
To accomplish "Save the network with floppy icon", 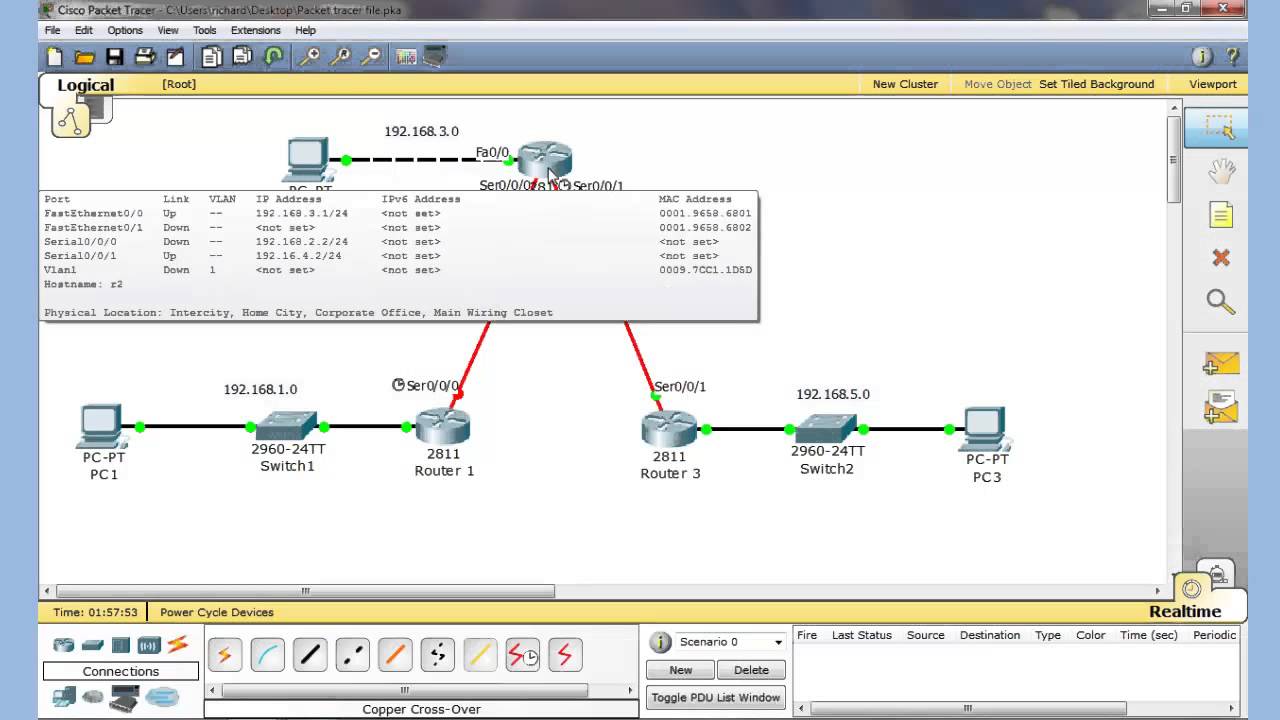I will point(115,57).
